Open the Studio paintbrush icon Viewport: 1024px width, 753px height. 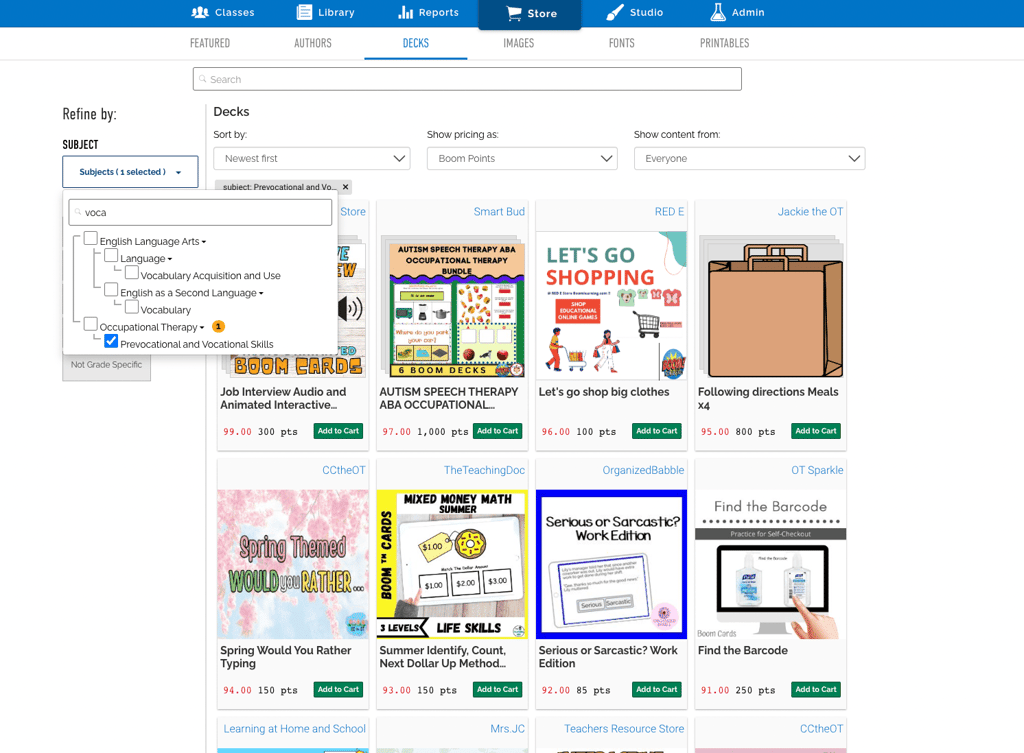point(615,13)
